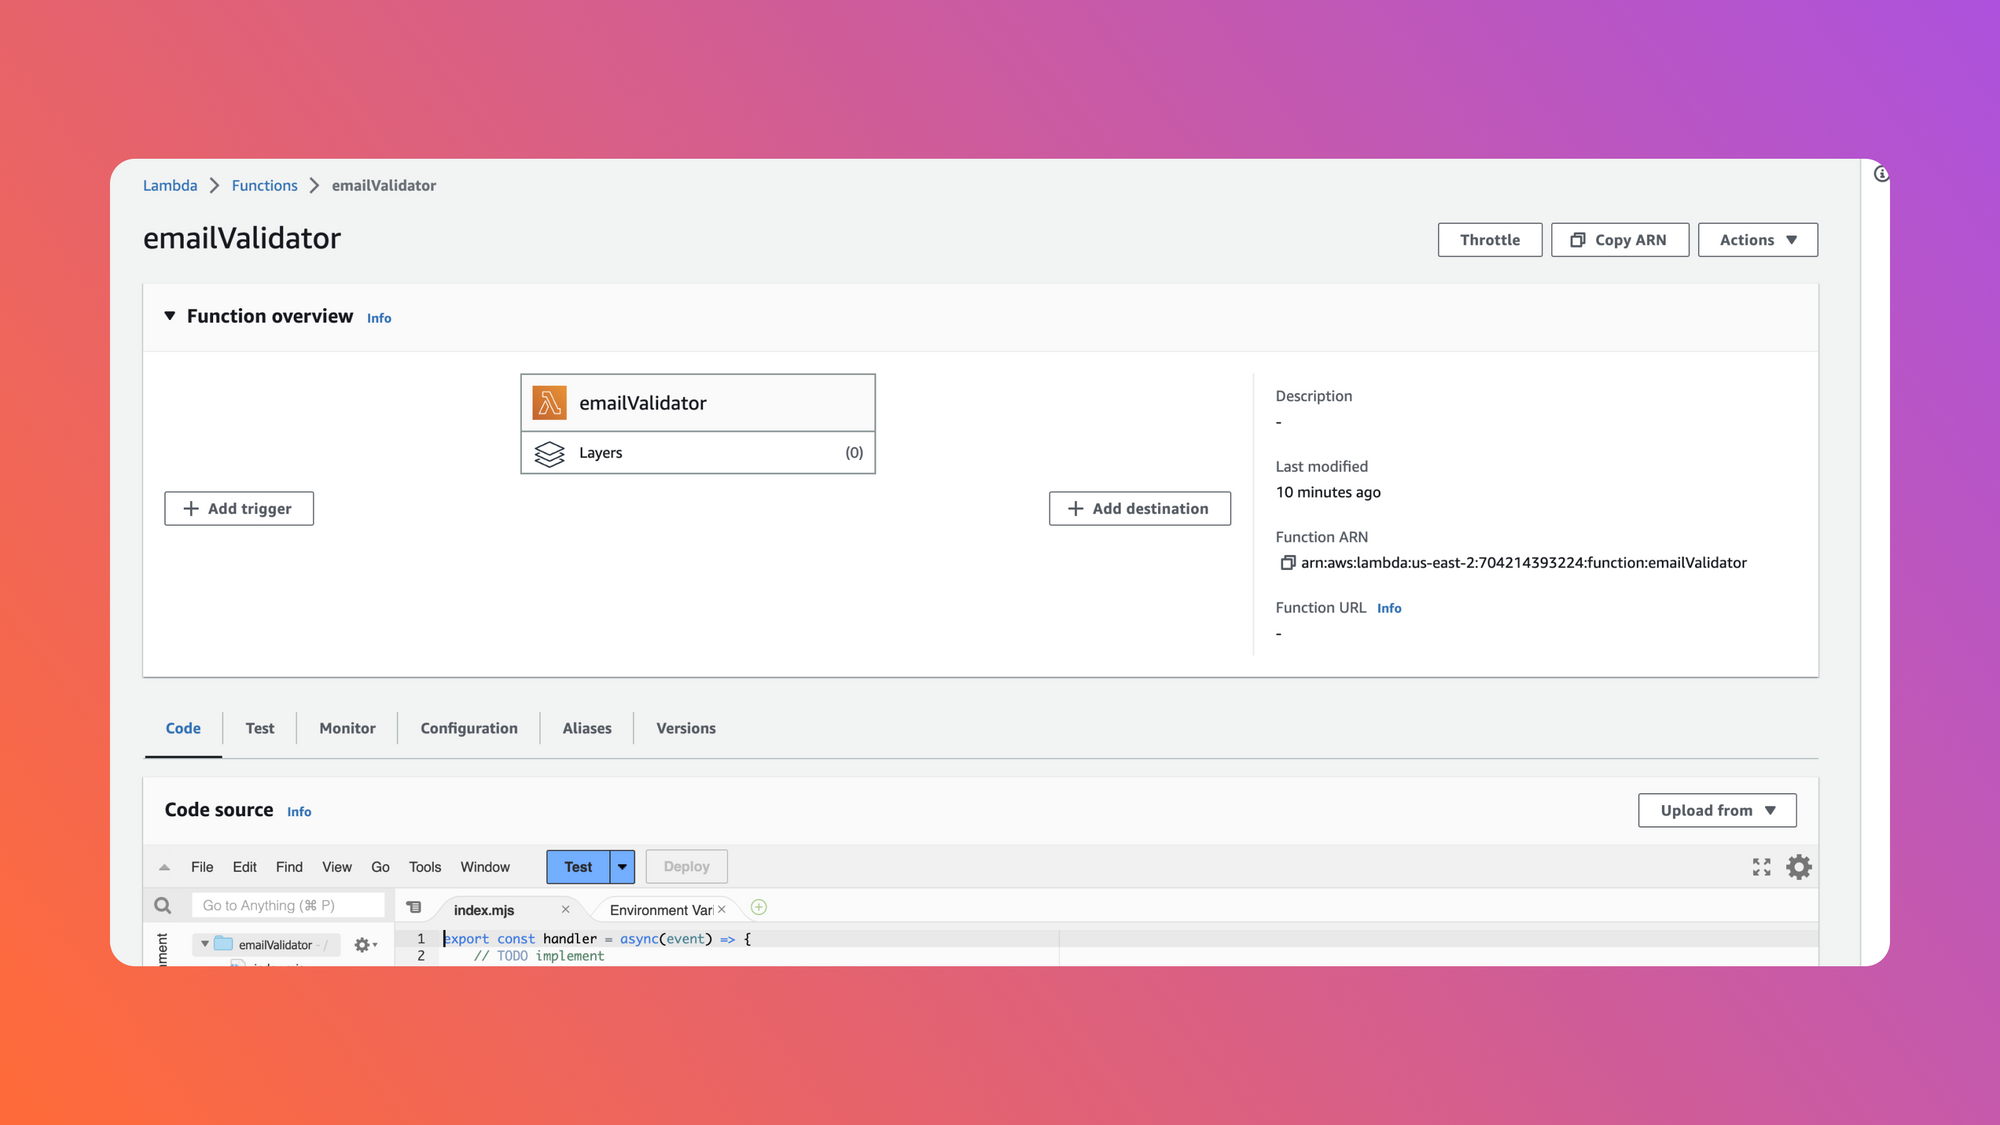Image resolution: width=2000 pixels, height=1125 pixels.
Task: Go to the Versions tab
Action: point(686,729)
